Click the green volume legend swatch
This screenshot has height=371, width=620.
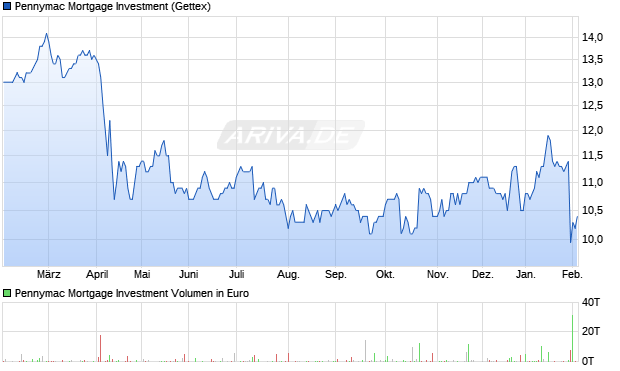tap(7, 293)
